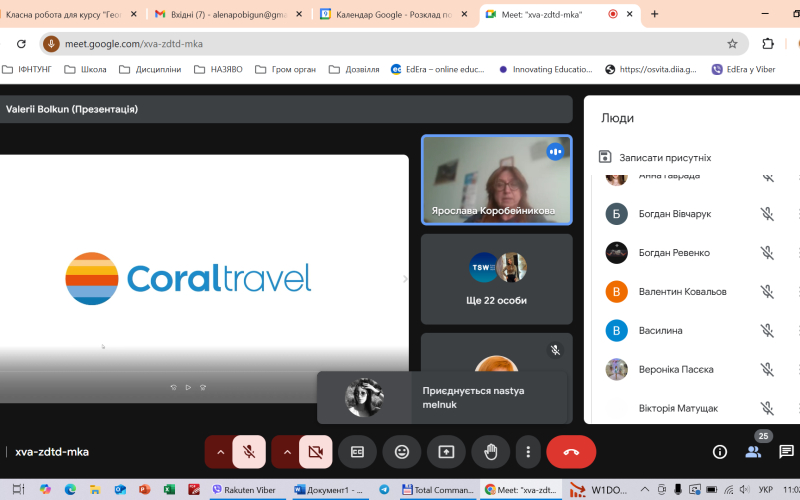Mute Валентин Ковальов microphone icon
The width and height of the screenshot is (800, 500).
[x=767, y=291]
